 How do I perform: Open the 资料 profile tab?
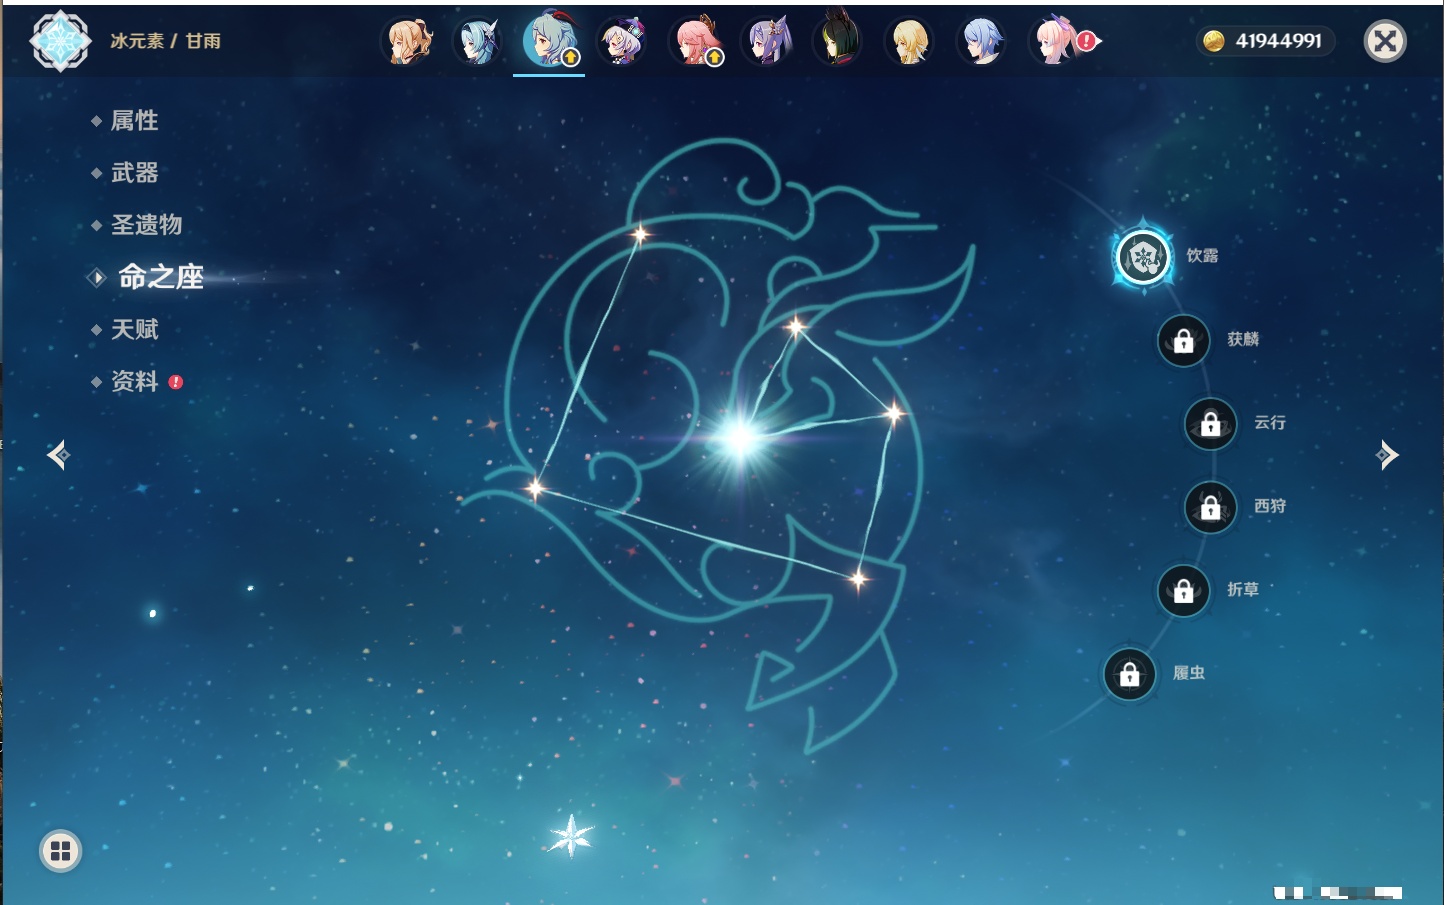click(x=135, y=381)
